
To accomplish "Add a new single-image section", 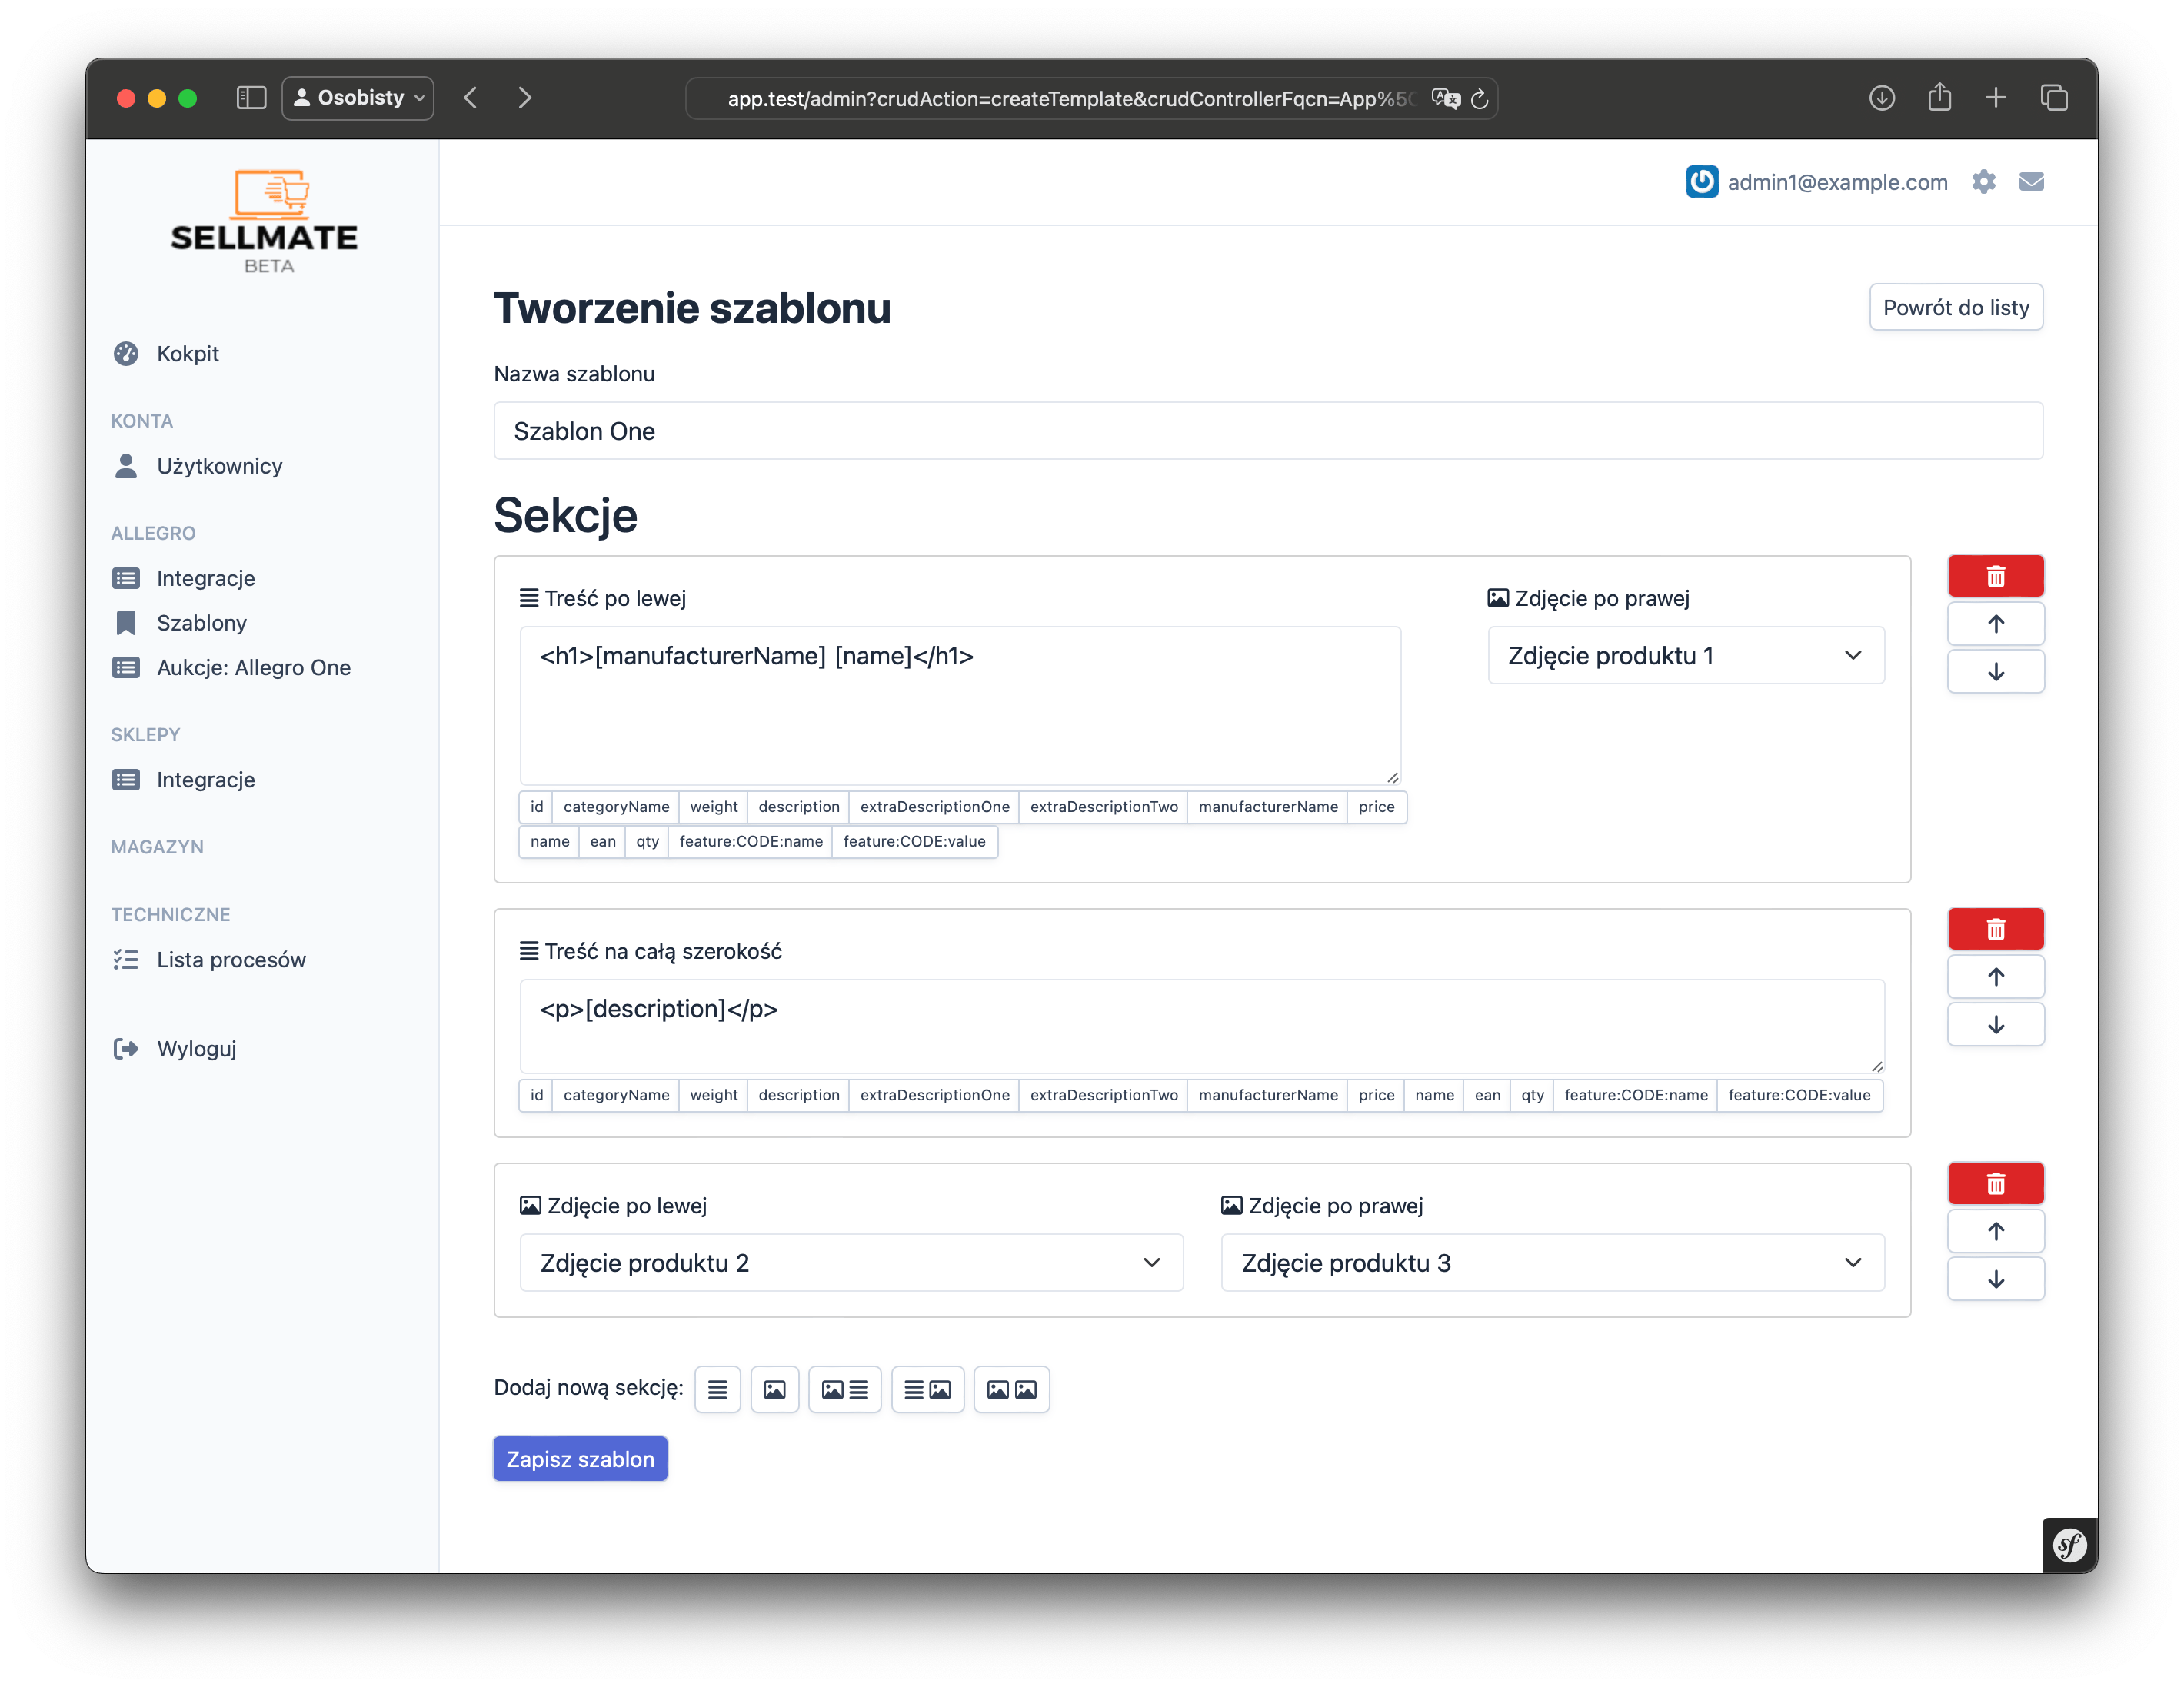I will pos(774,1390).
